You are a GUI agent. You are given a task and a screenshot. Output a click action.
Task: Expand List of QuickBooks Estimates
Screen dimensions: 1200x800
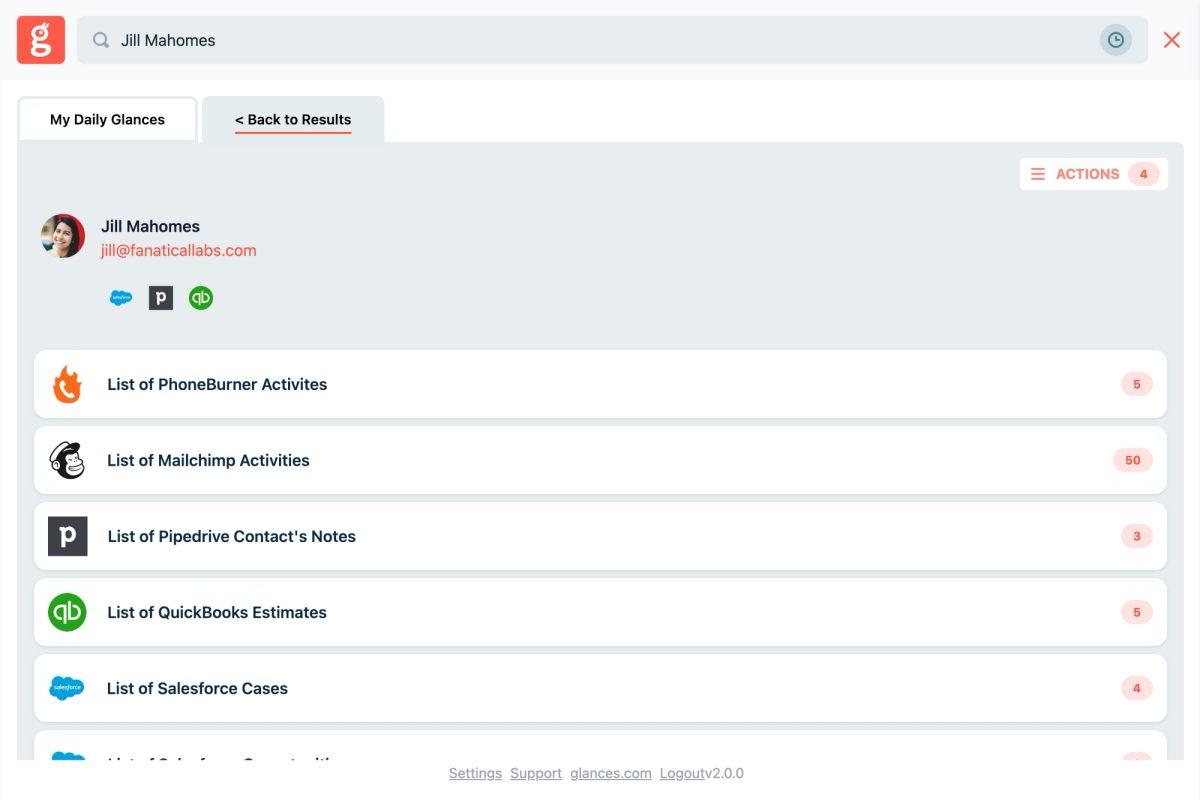(x=600, y=612)
